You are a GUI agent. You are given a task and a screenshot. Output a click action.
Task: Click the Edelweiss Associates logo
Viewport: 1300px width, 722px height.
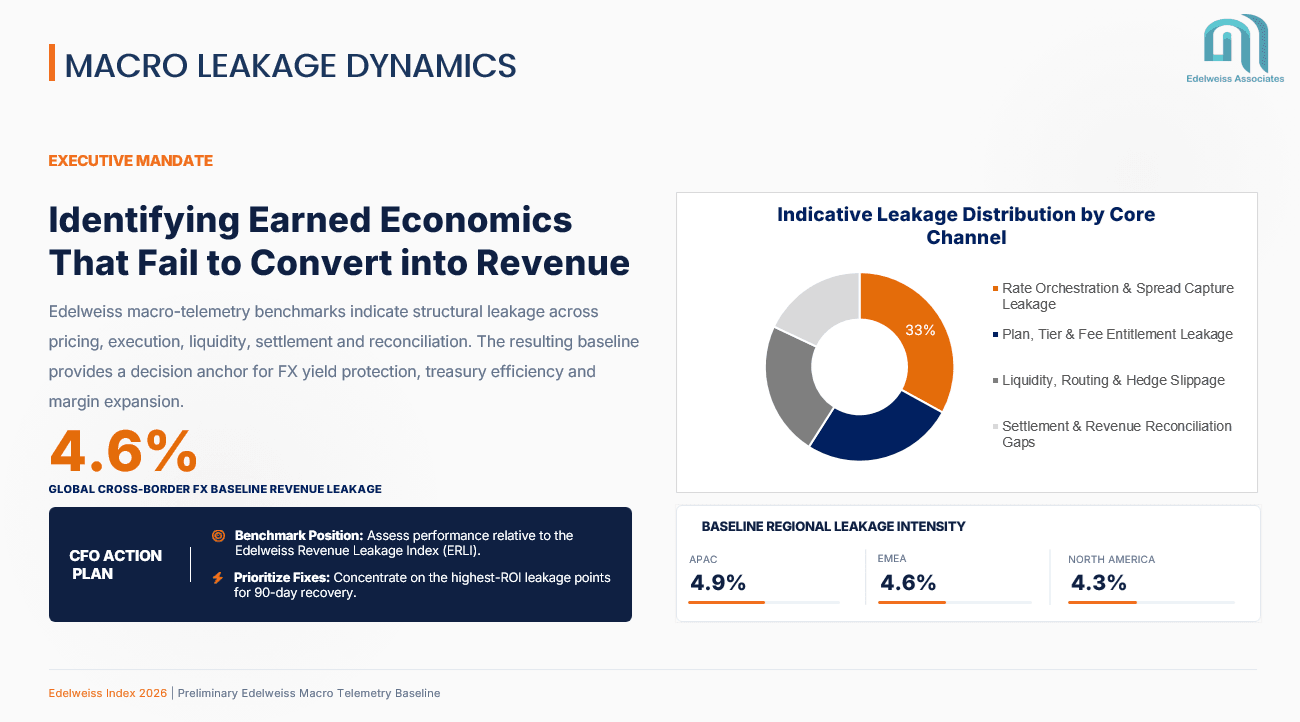tap(1235, 49)
